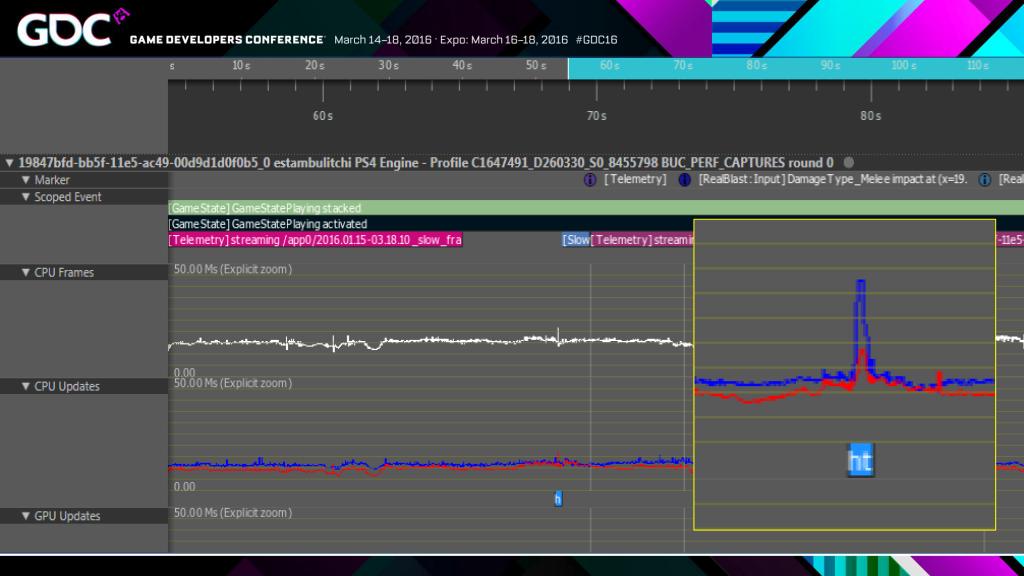Click the Telemetry marker info icon
Image resolution: width=1024 pixels, height=576 pixels.
590,180
